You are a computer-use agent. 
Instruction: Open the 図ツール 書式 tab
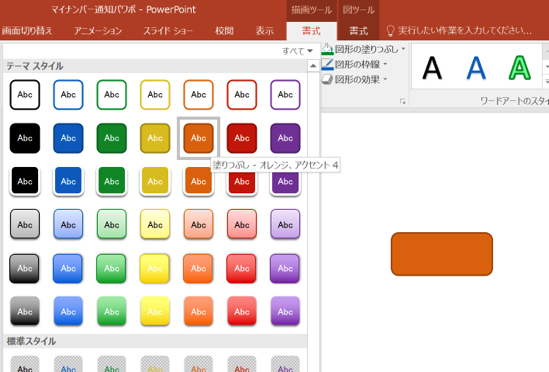[359, 31]
